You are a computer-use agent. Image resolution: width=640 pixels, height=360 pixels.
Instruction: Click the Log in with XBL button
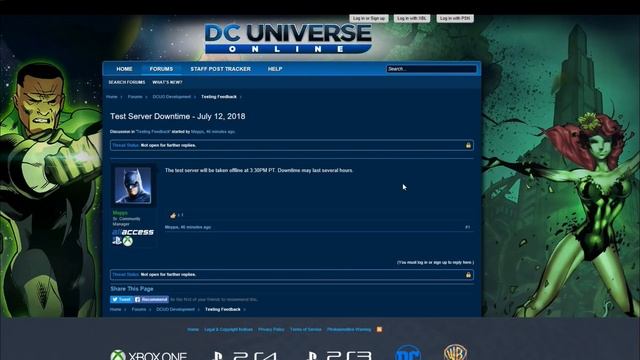412,18
